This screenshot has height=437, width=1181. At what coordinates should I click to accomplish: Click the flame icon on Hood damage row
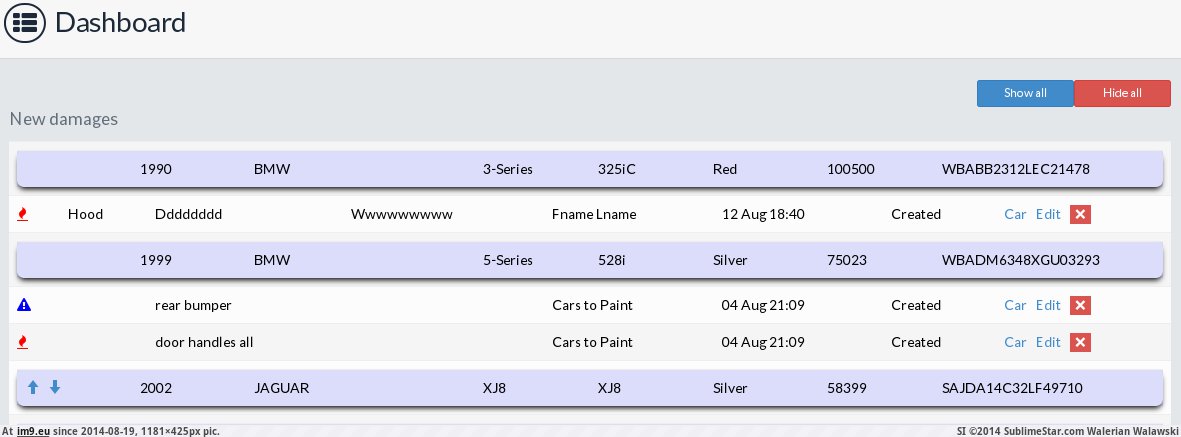(23, 214)
